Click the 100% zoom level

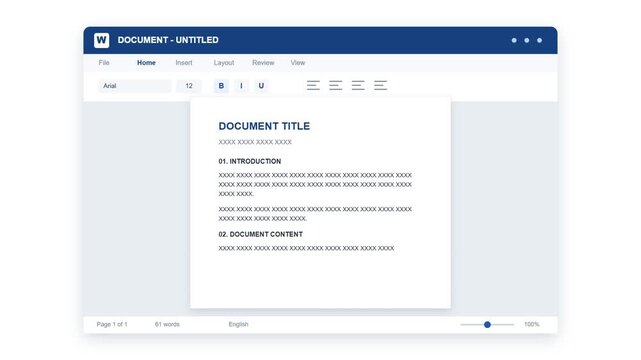532,324
